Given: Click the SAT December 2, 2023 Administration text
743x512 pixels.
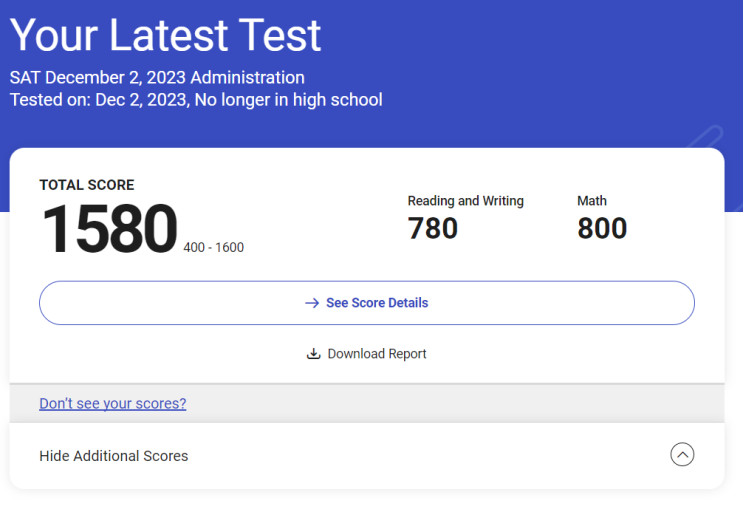Looking at the screenshot, I should pyautogui.click(x=157, y=78).
